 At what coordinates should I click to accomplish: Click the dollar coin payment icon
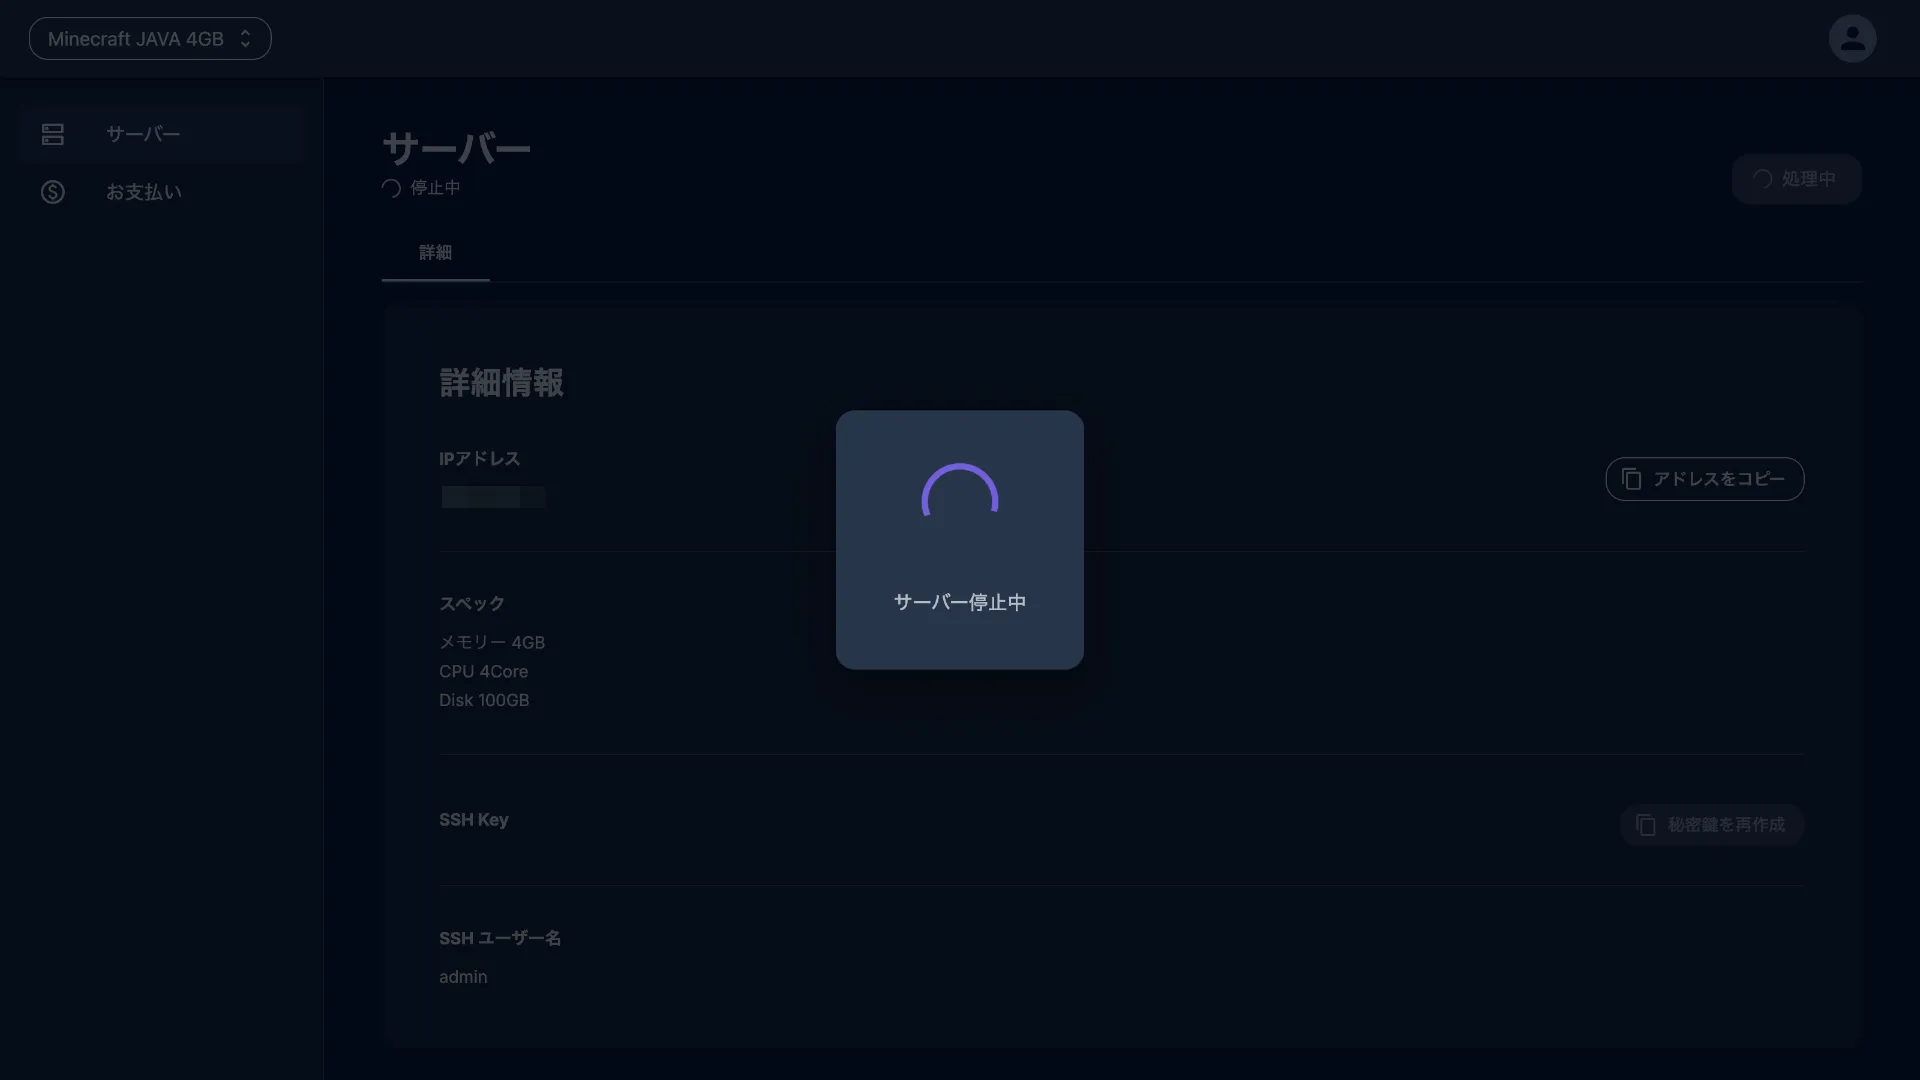pyautogui.click(x=53, y=192)
